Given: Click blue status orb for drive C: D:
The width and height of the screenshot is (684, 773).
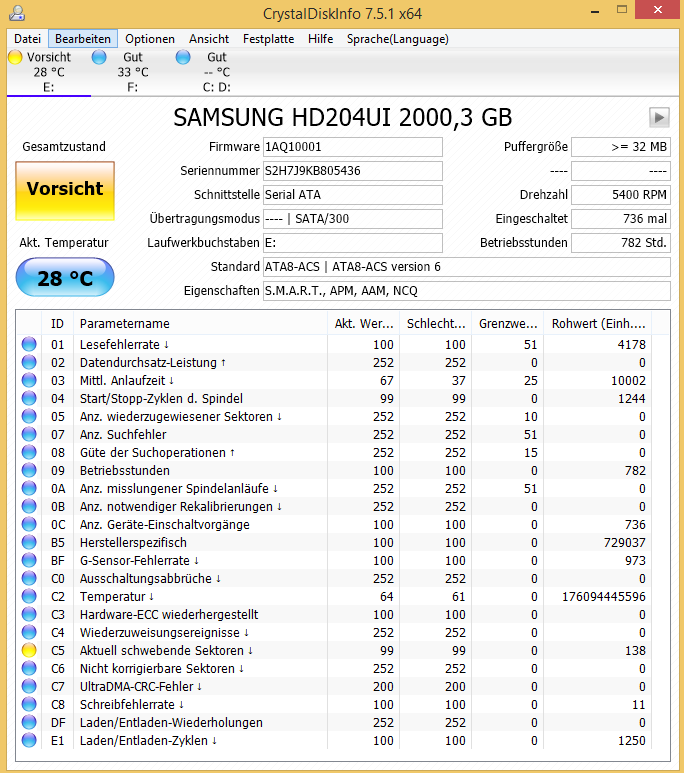Looking at the screenshot, I should point(183,57).
